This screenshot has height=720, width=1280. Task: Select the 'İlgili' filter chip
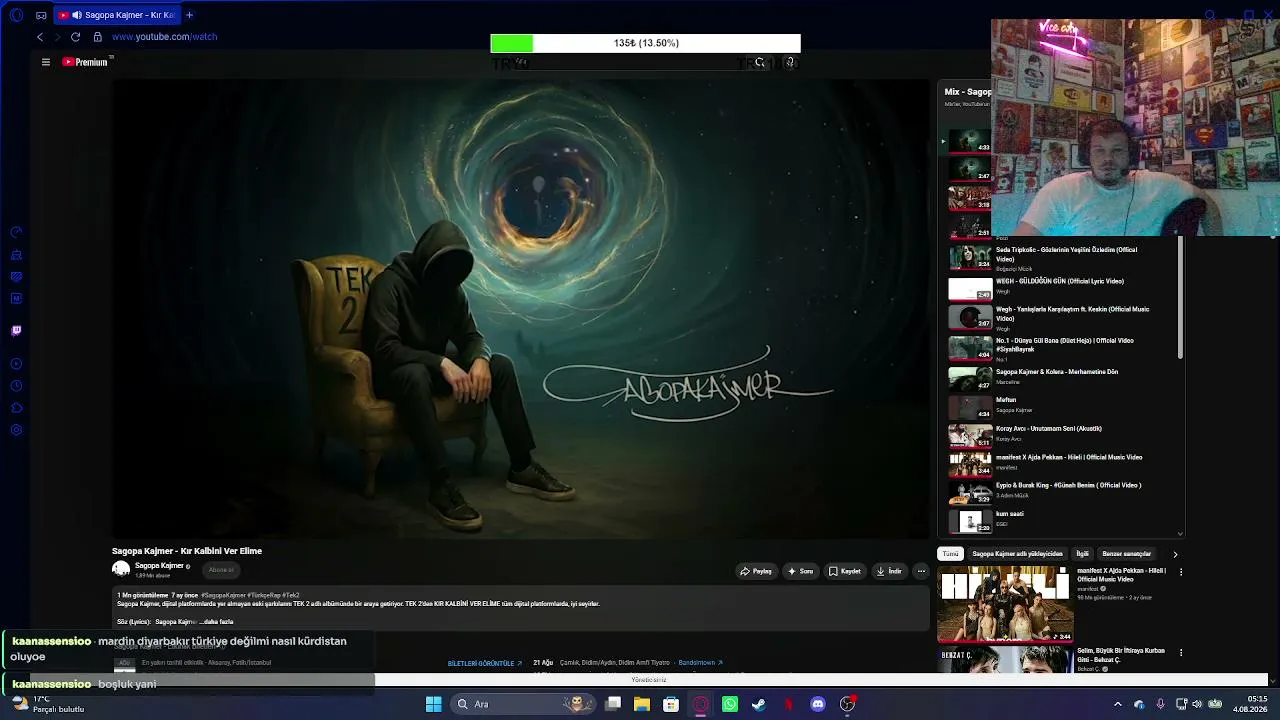pos(1082,553)
